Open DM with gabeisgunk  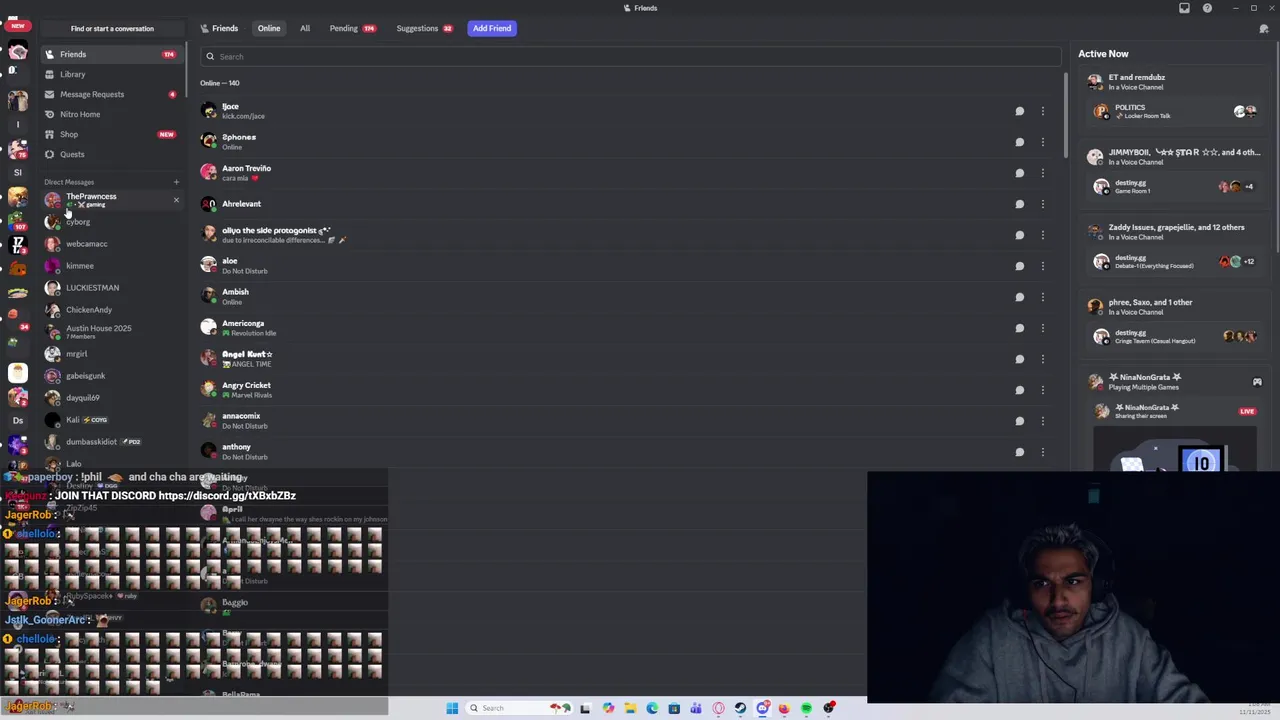[110, 376]
